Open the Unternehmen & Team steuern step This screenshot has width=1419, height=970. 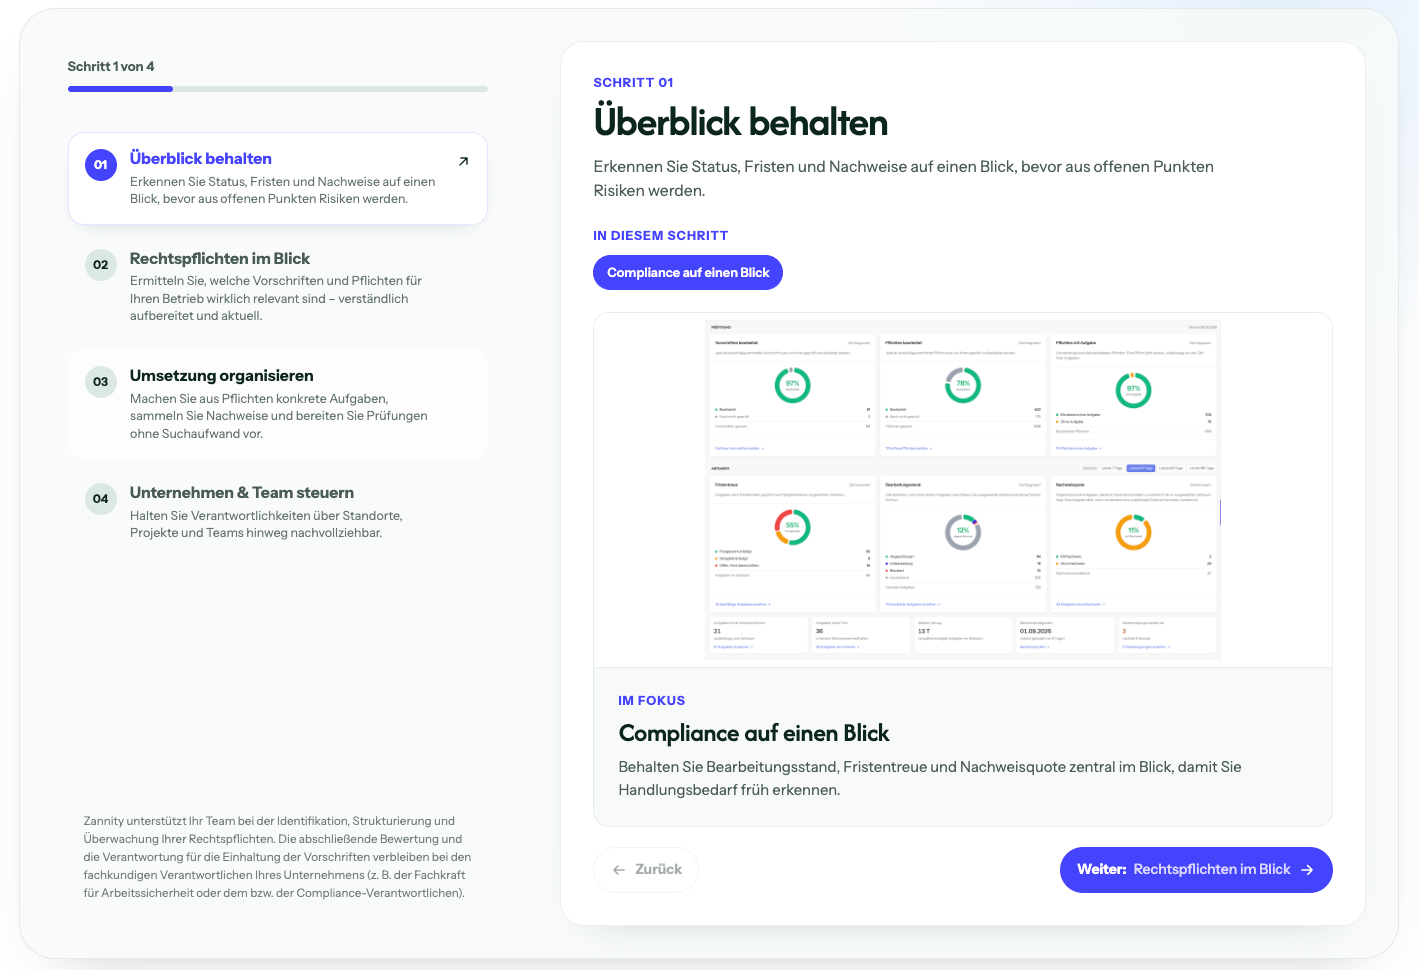pyautogui.click(x=278, y=512)
